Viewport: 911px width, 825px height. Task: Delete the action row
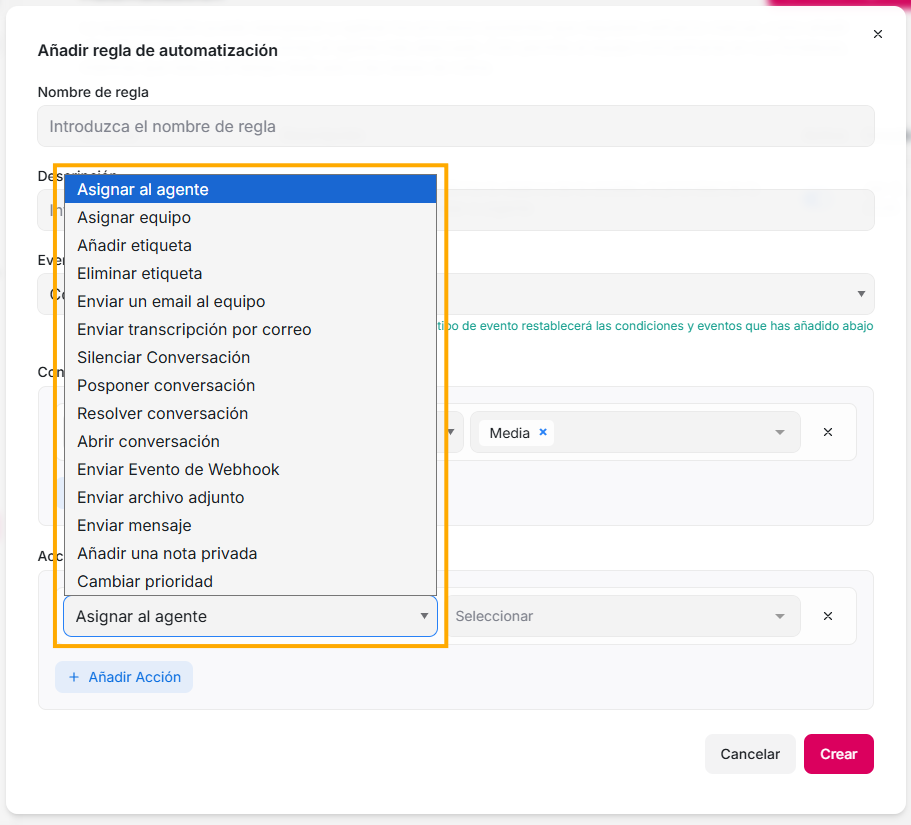tap(828, 616)
